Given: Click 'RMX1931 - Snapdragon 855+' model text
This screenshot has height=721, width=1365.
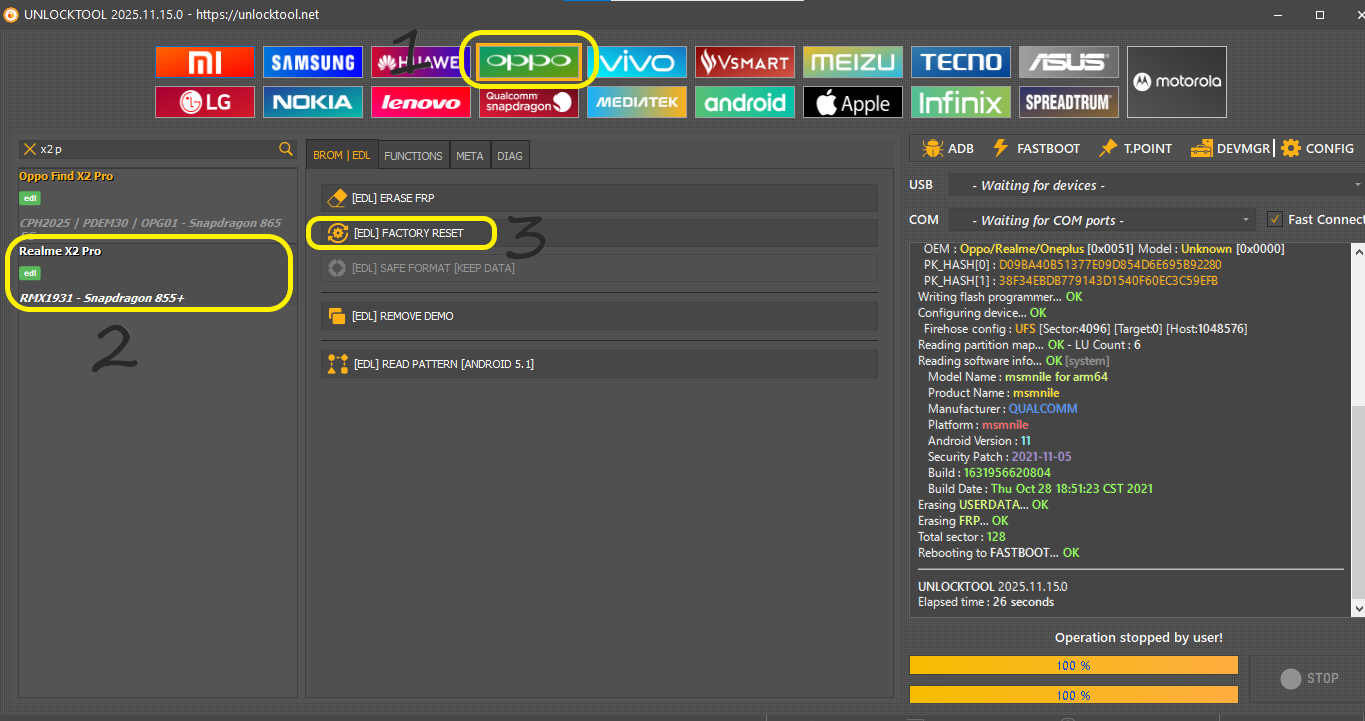Looking at the screenshot, I should coord(101,298).
